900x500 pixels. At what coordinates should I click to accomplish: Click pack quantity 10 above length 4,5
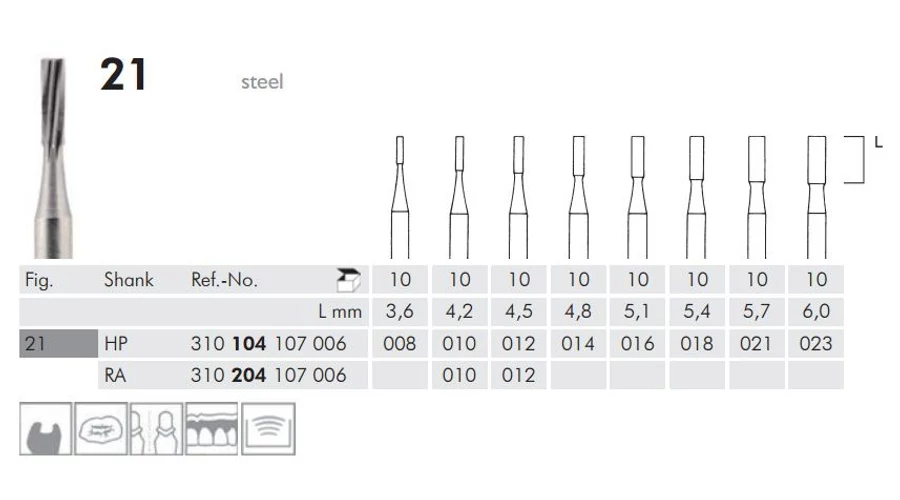[519, 280]
